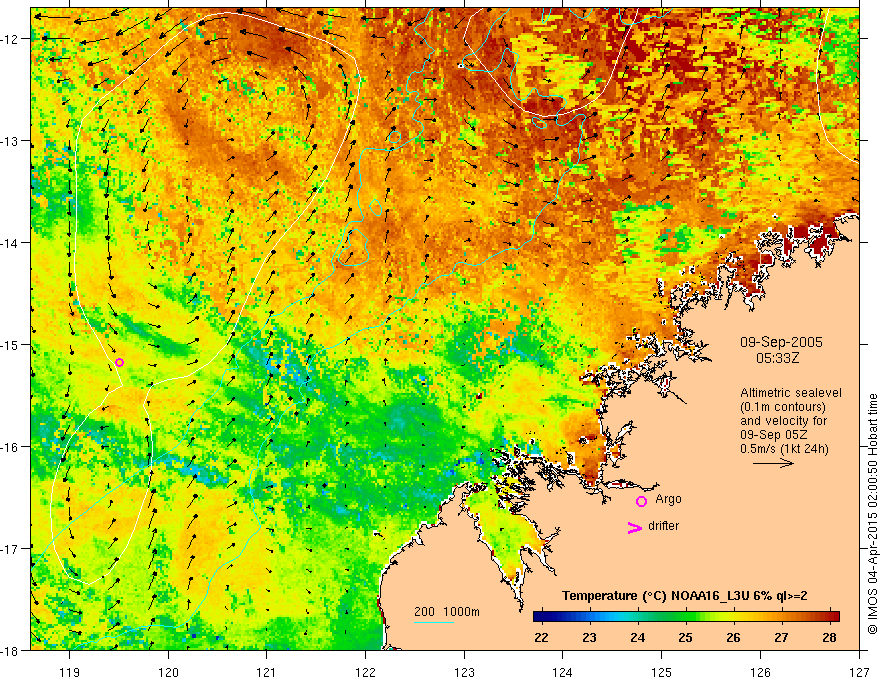Click the Argo legend circle symbol
This screenshot has width=880, height=680.
(641, 501)
